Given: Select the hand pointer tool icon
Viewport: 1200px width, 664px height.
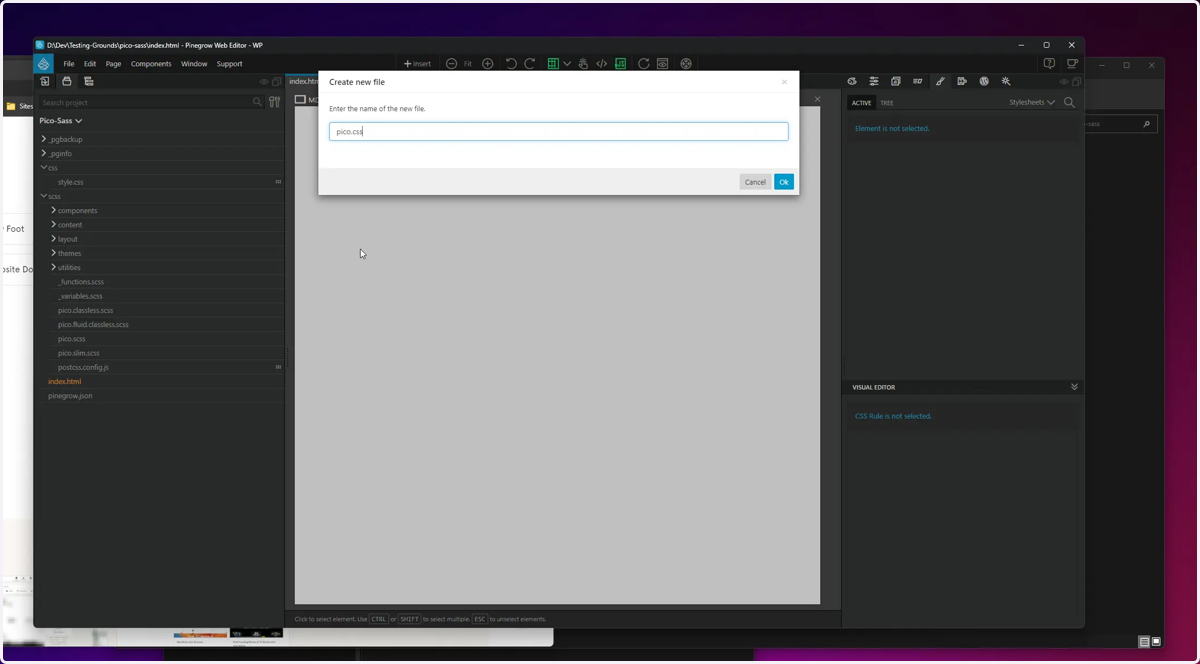Looking at the screenshot, I should click(583, 64).
